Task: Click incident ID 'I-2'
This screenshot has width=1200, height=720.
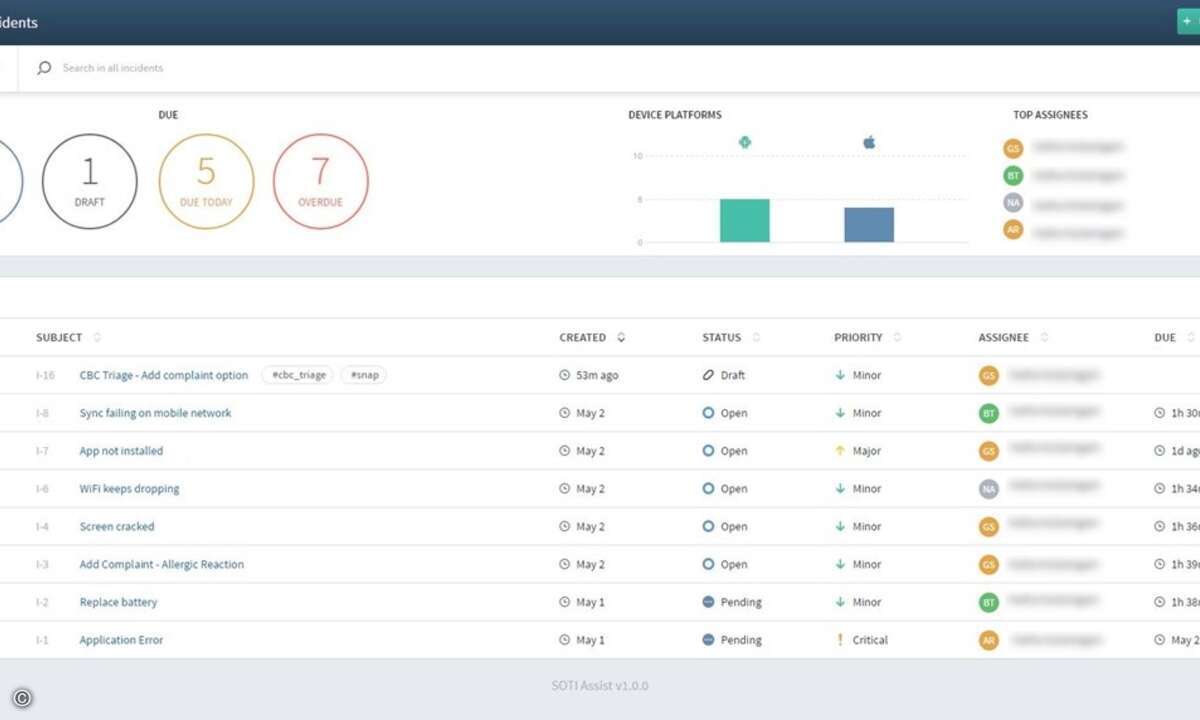Action: 42,602
